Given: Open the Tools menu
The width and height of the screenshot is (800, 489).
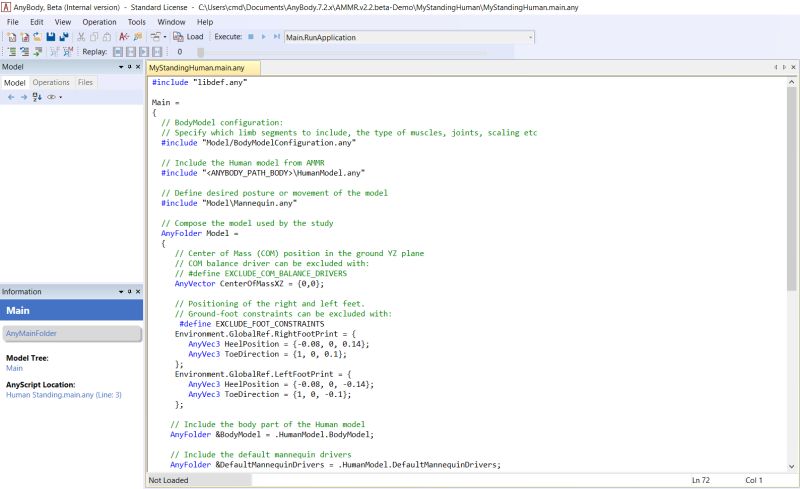Looking at the screenshot, I should pyautogui.click(x=136, y=22).
